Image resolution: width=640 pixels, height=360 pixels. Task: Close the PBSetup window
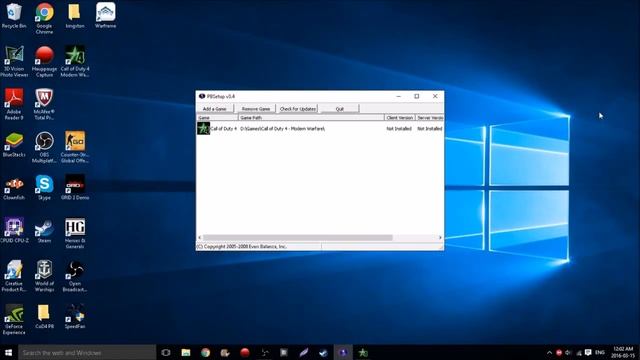[435, 96]
